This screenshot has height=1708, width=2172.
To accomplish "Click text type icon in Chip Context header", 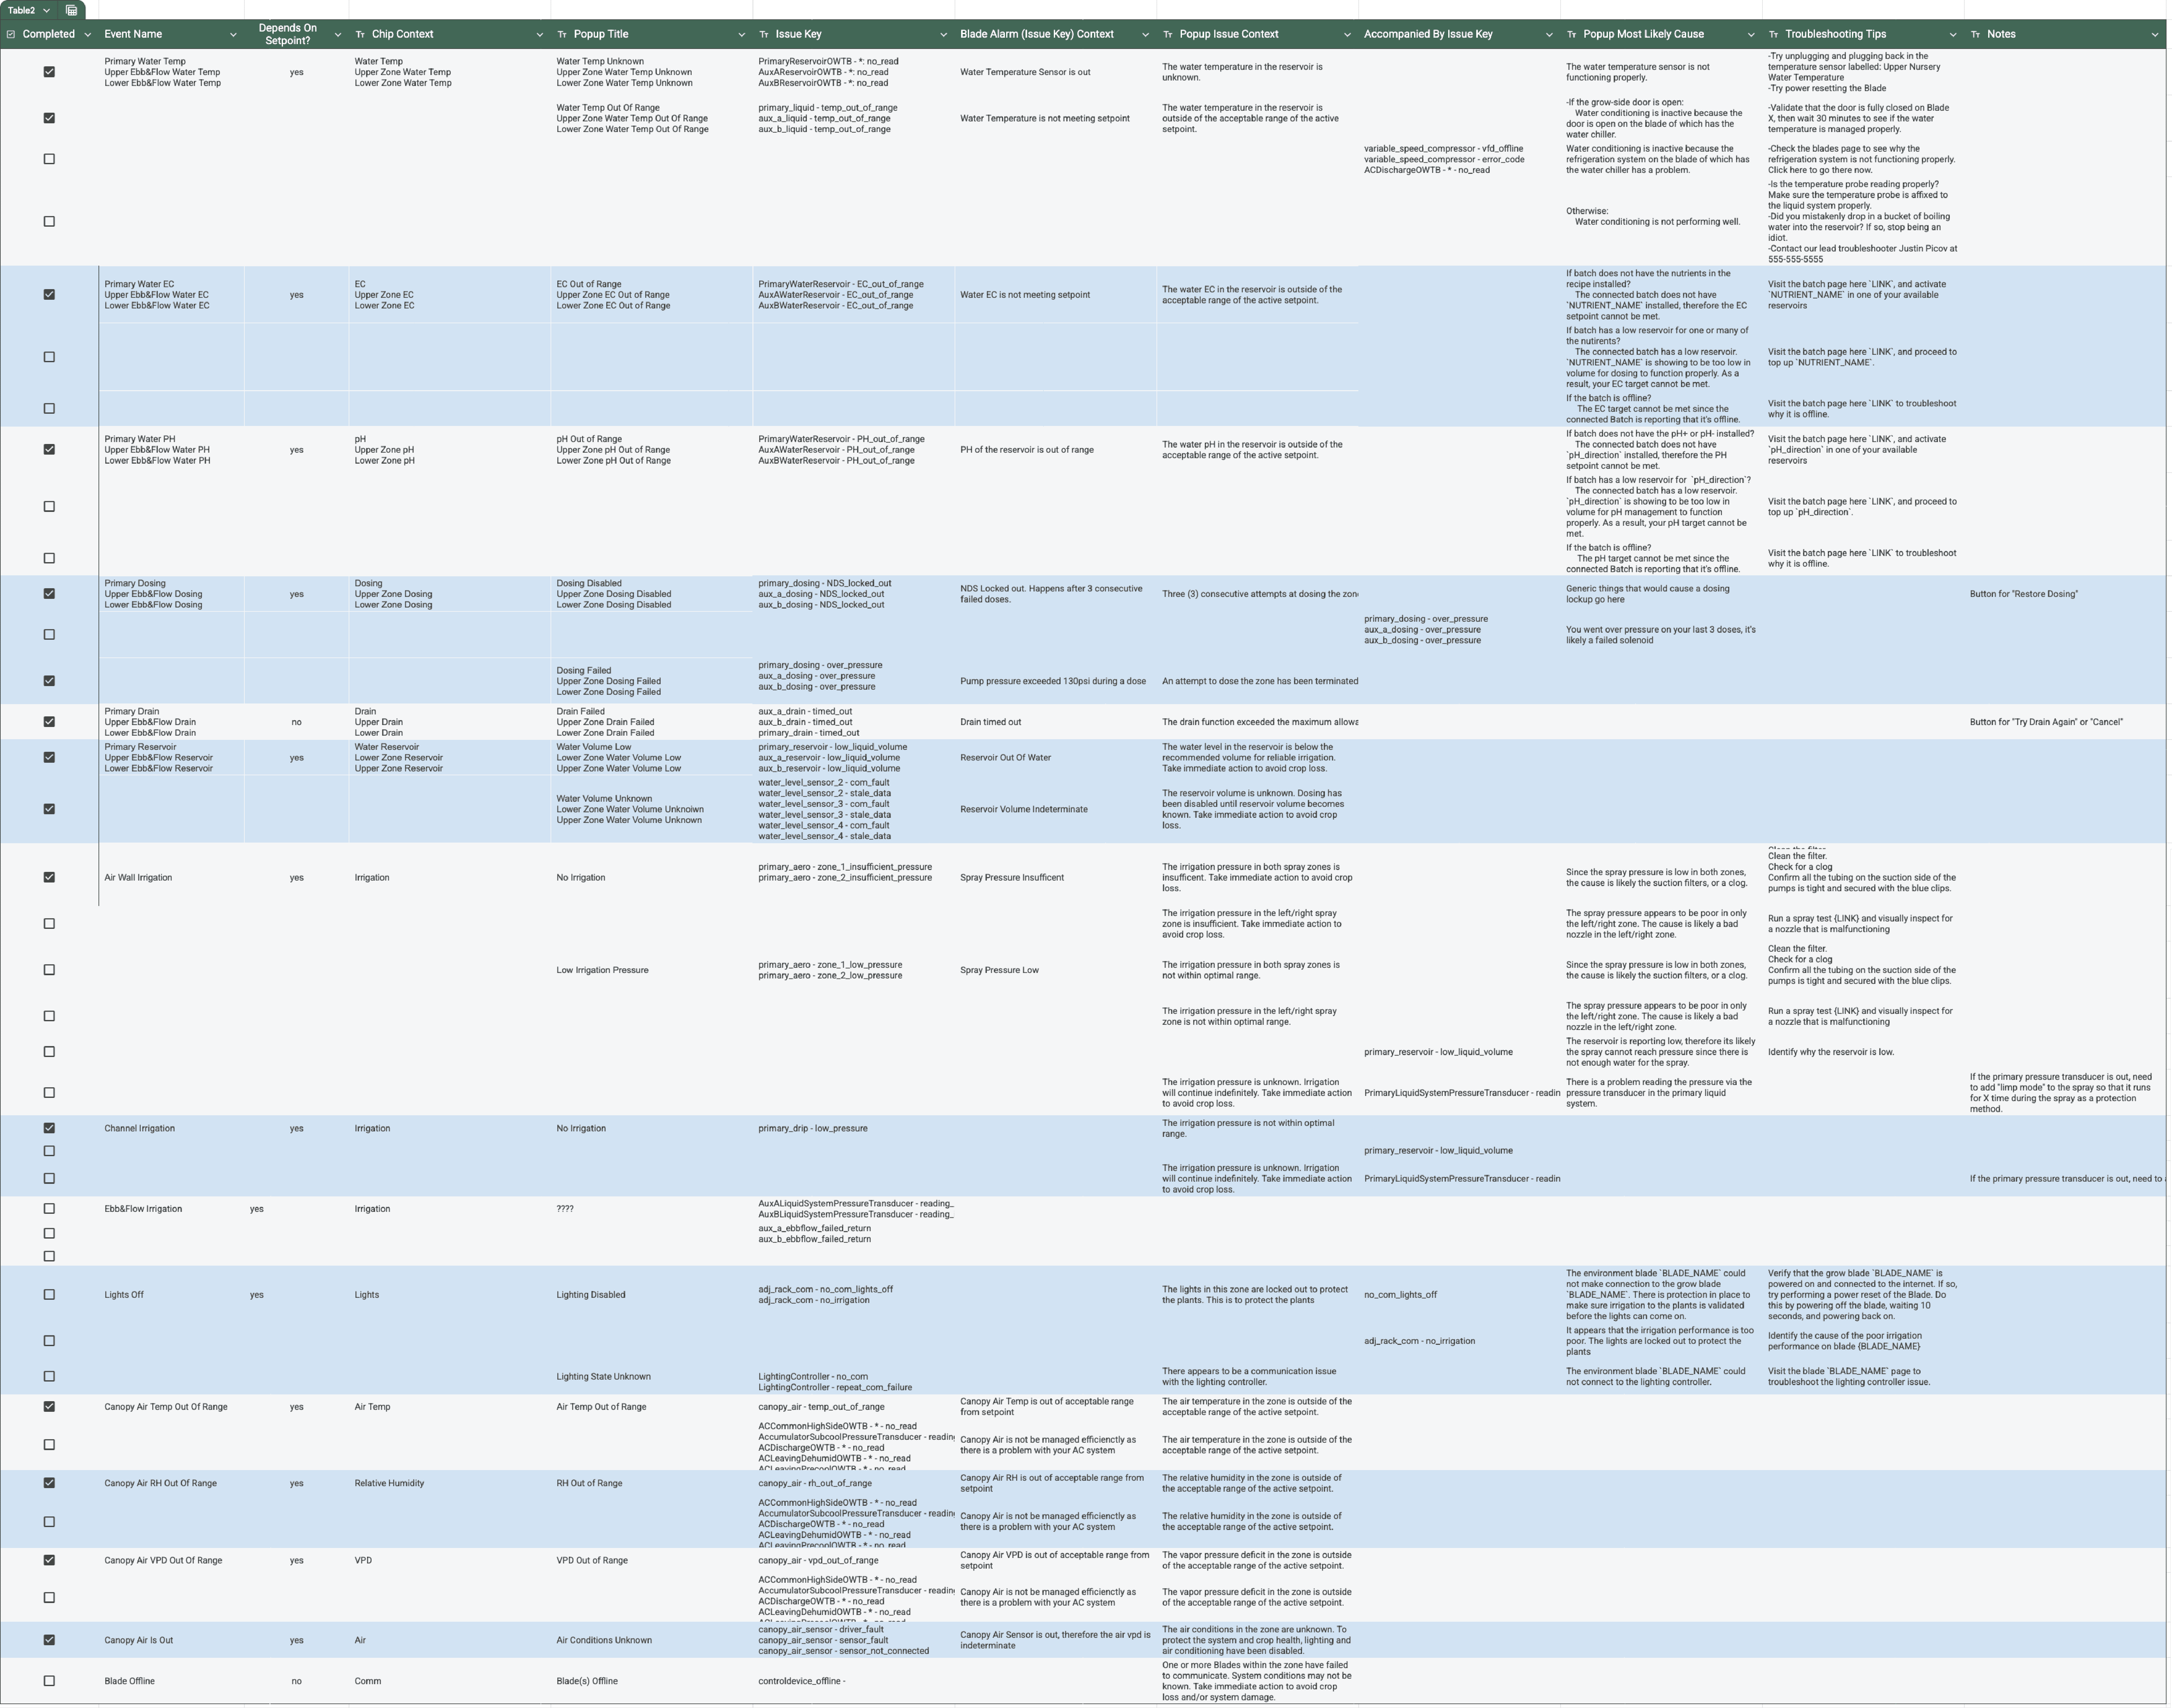I will tap(360, 34).
